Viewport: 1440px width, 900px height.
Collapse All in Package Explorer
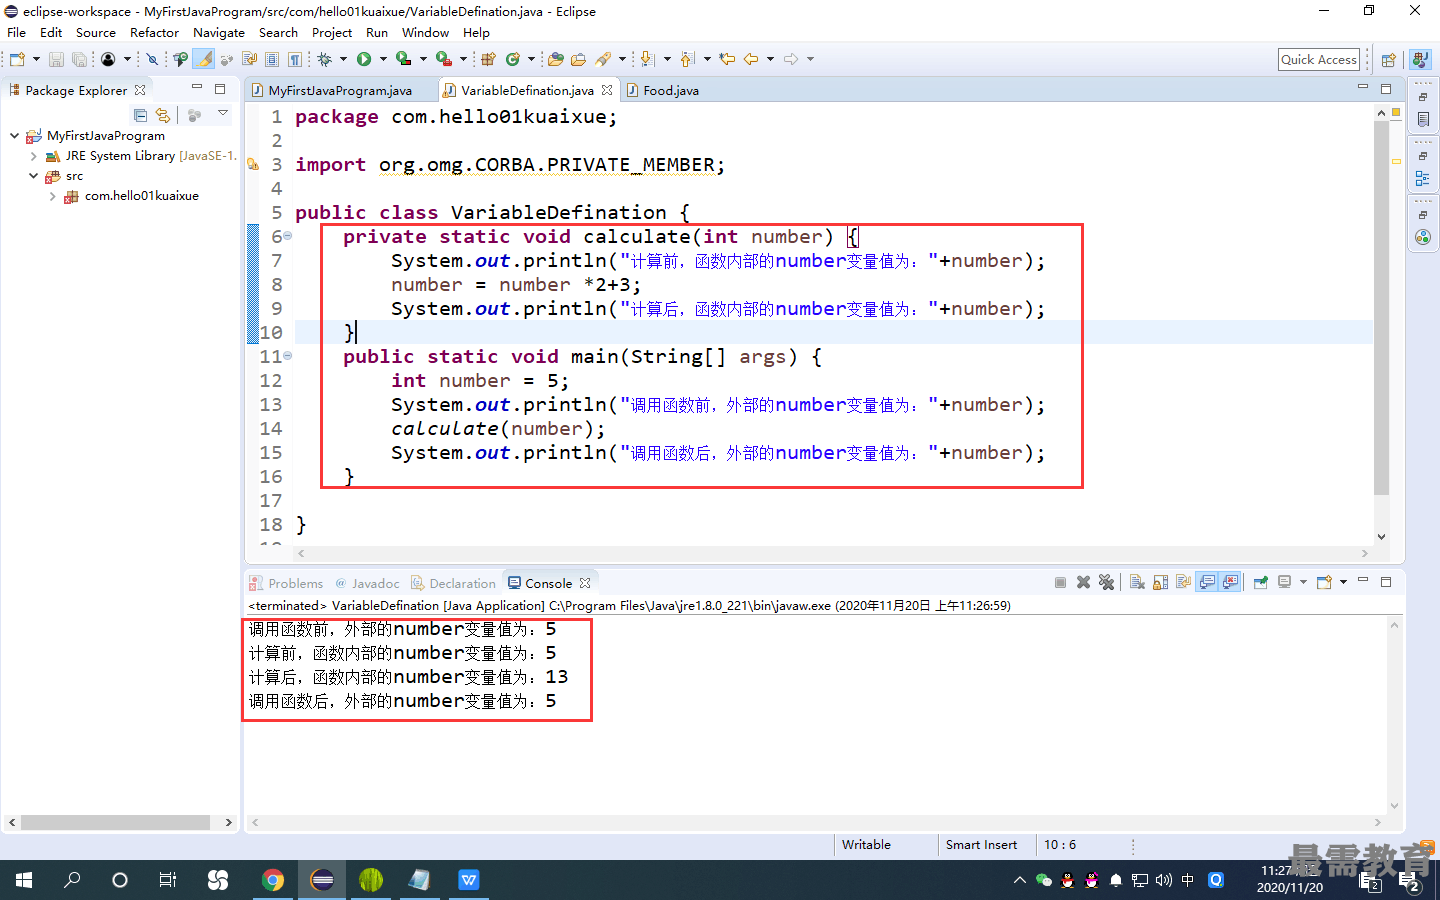pos(140,115)
